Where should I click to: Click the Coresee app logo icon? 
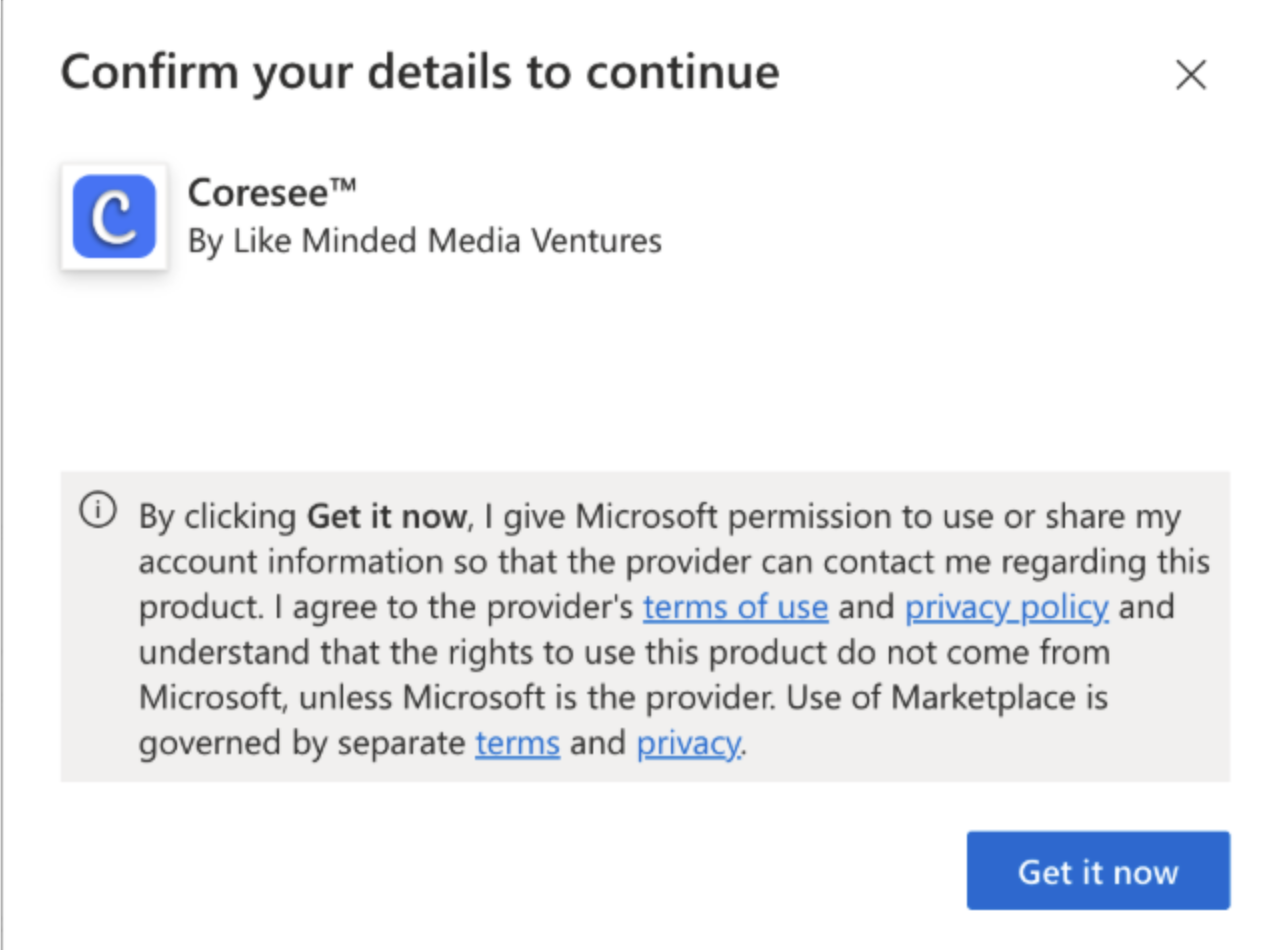click(x=114, y=217)
